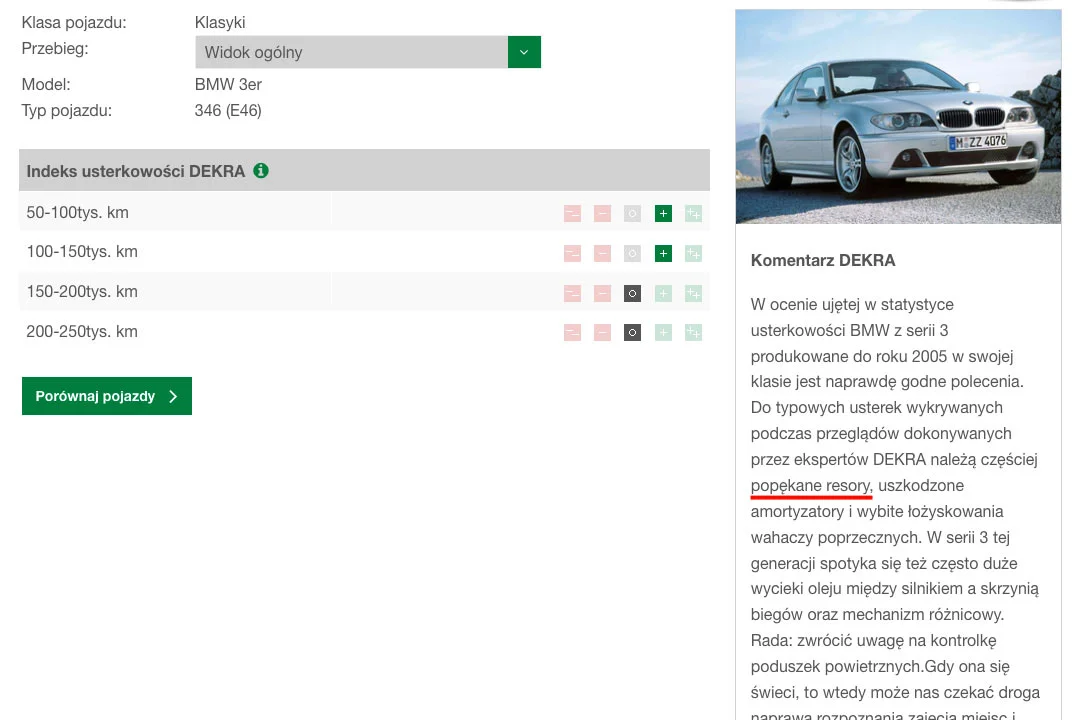Viewport: 1081px width, 720px height.
Task: Select double-plus rating in 150-200tys. km row
Action: pyautogui.click(x=694, y=294)
